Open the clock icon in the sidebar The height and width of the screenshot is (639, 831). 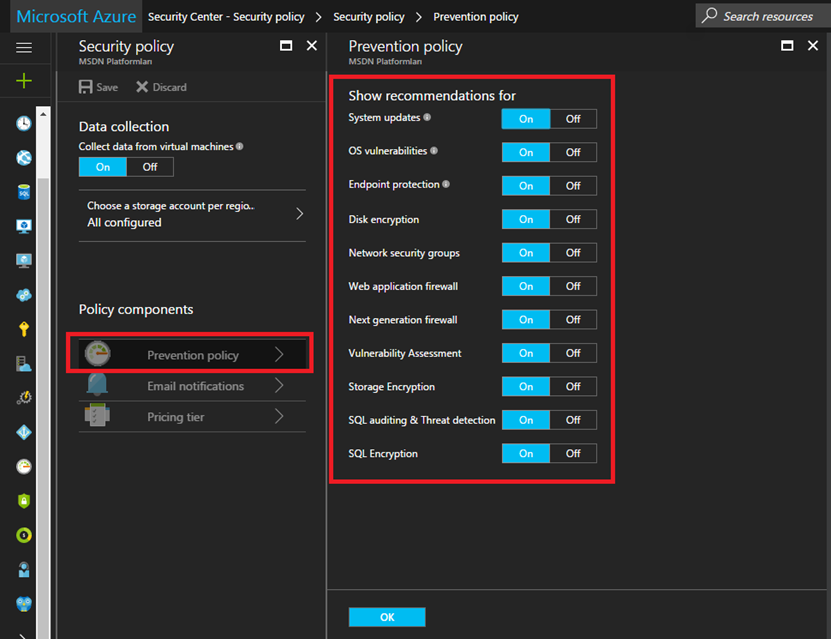point(24,123)
